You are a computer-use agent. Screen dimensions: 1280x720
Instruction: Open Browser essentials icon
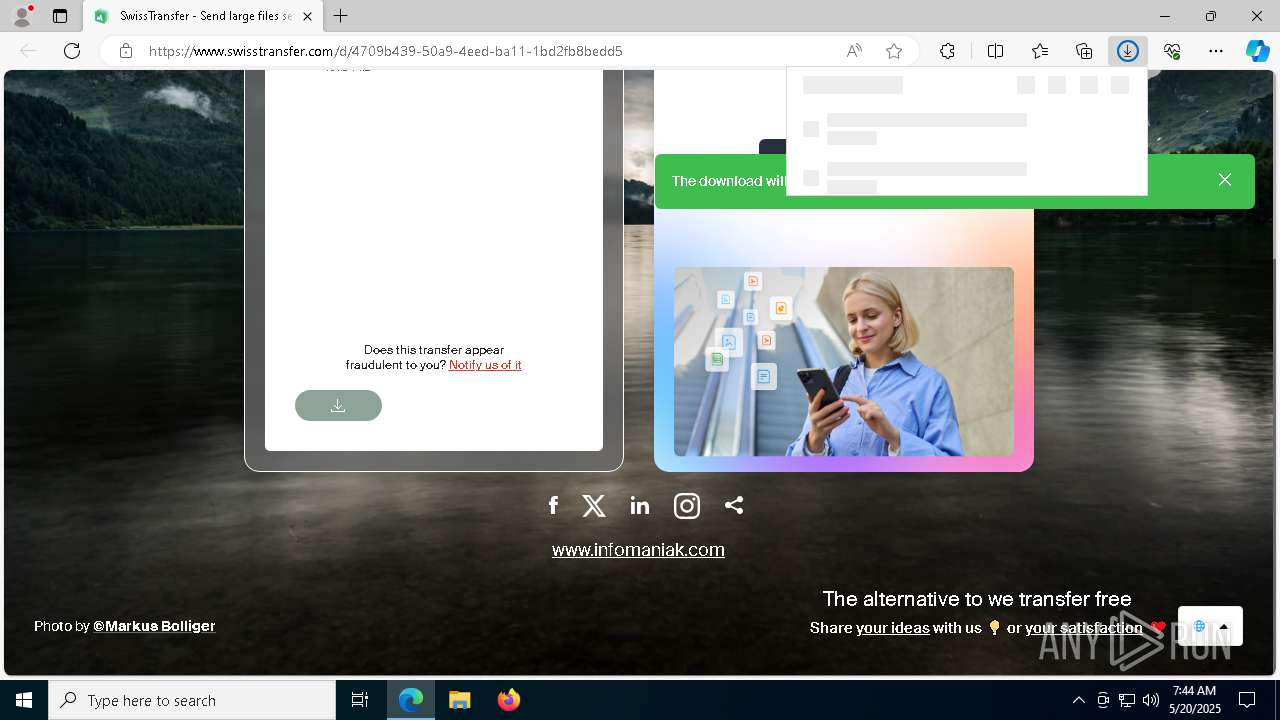pyautogui.click(x=1172, y=51)
